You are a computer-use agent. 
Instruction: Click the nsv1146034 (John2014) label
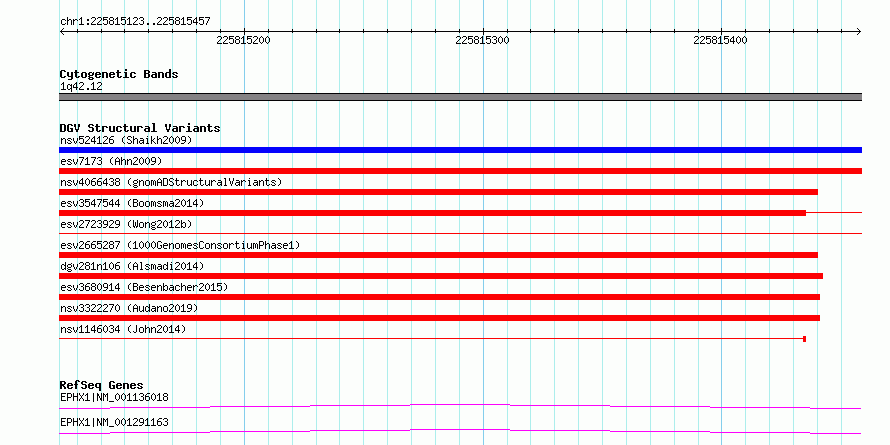coord(123,329)
